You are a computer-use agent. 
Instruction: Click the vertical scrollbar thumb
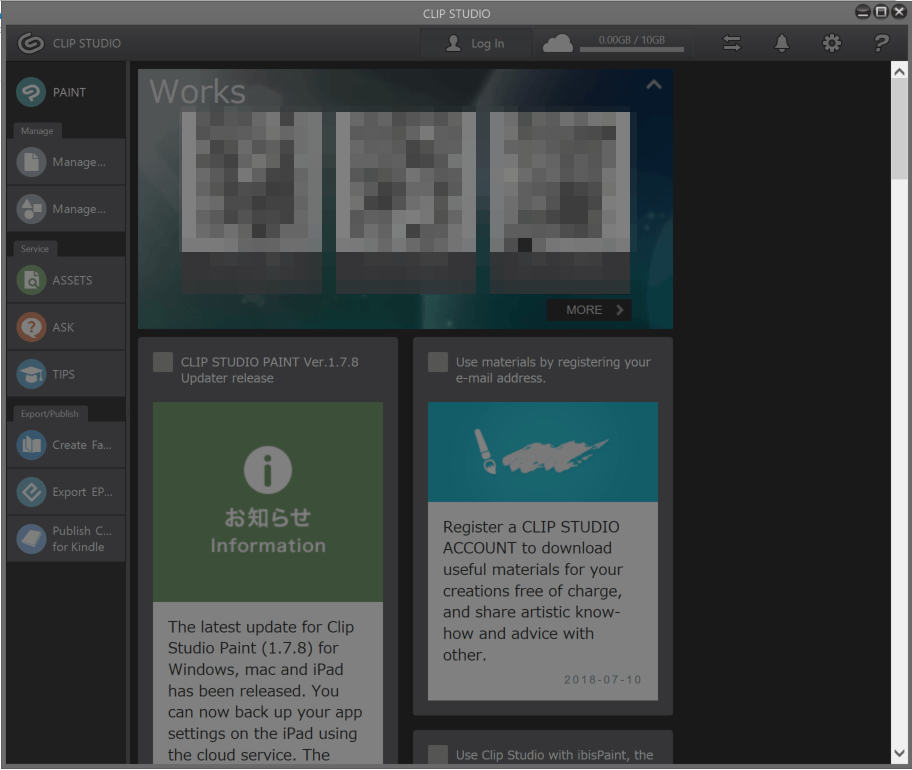899,129
